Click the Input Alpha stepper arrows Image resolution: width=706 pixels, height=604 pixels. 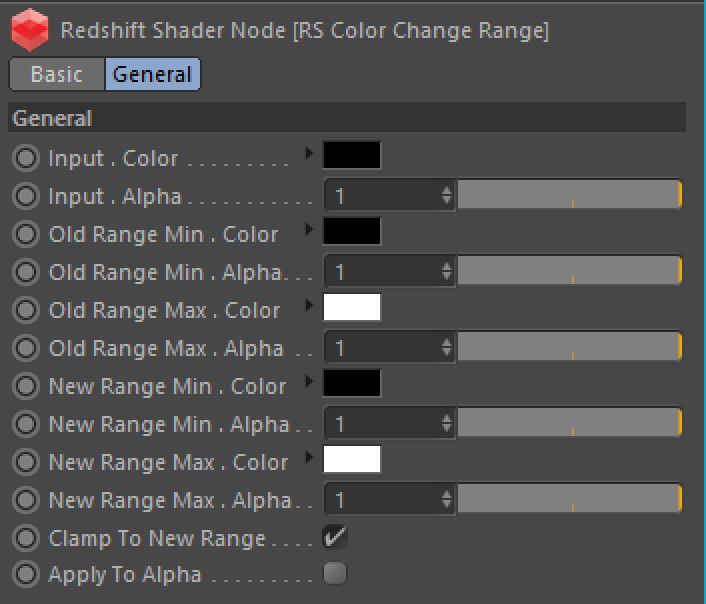(x=447, y=195)
